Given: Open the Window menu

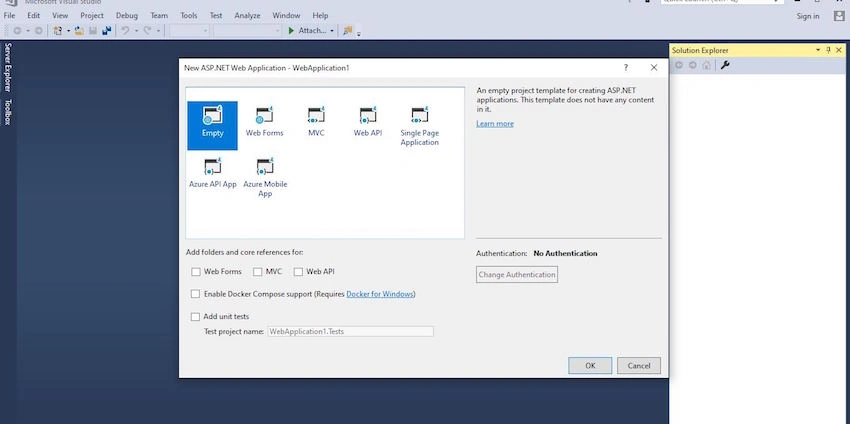Looking at the screenshot, I should (x=286, y=16).
